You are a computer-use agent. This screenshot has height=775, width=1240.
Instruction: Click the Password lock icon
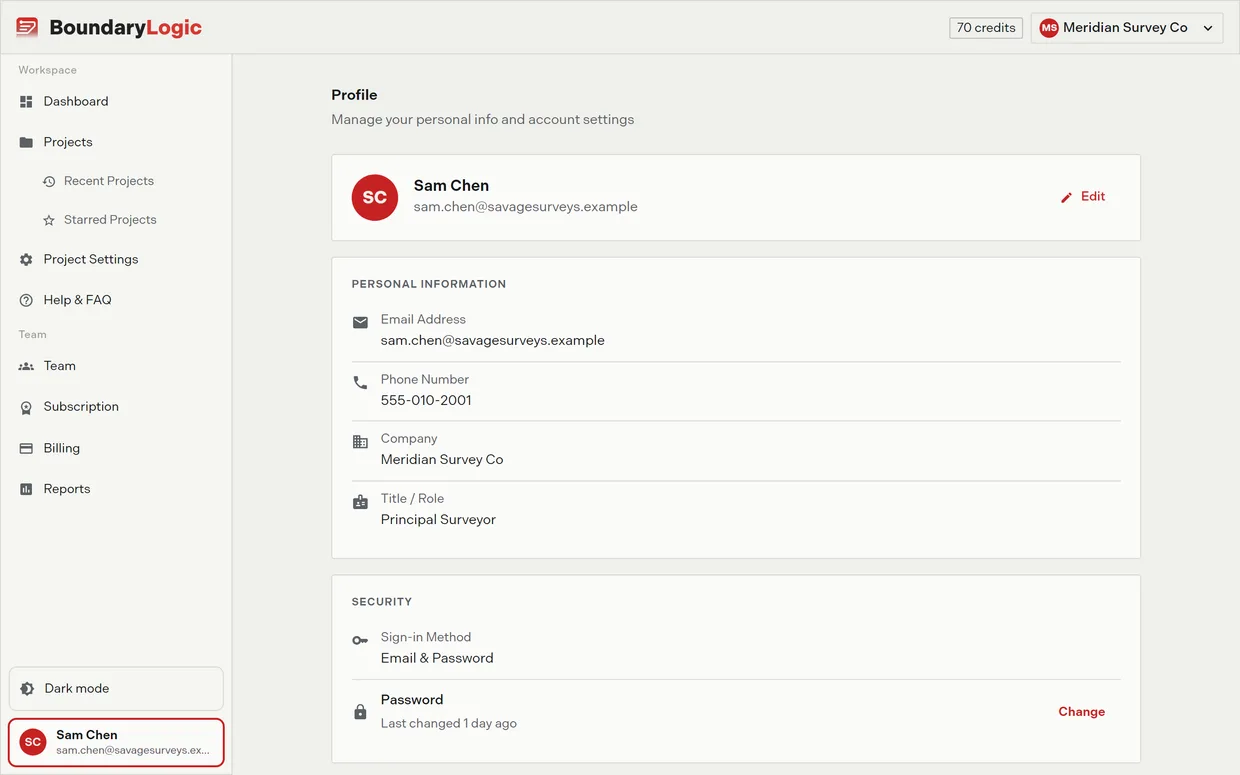click(x=360, y=712)
